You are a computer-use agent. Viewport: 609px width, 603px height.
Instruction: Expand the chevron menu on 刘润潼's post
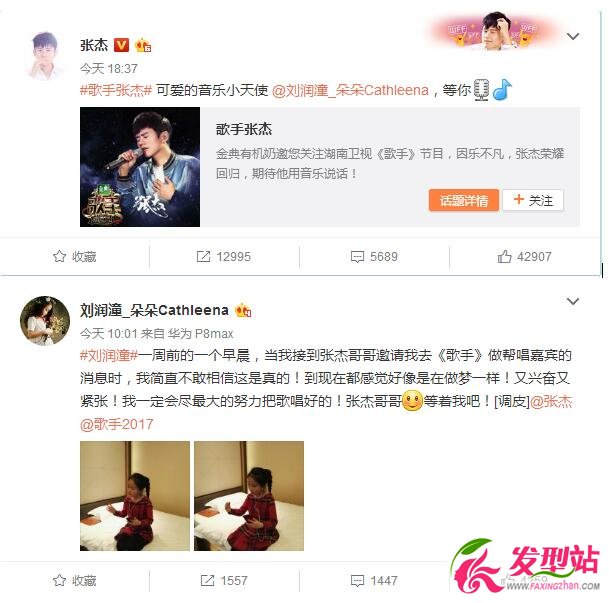pos(573,301)
